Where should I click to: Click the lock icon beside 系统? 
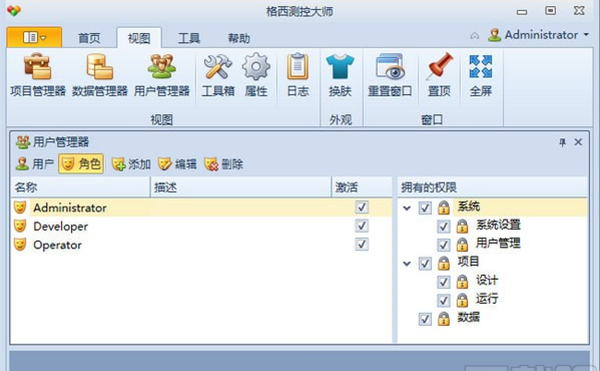(443, 207)
